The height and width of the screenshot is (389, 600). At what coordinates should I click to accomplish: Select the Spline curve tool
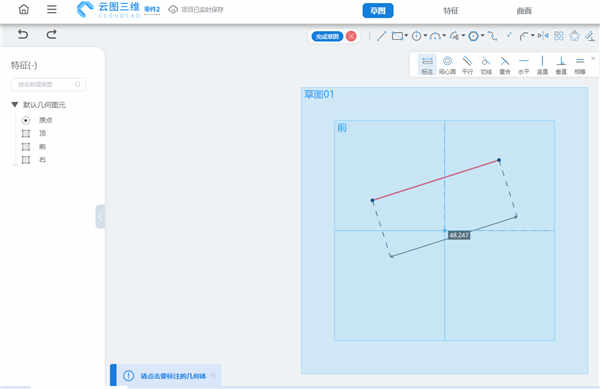pos(492,36)
